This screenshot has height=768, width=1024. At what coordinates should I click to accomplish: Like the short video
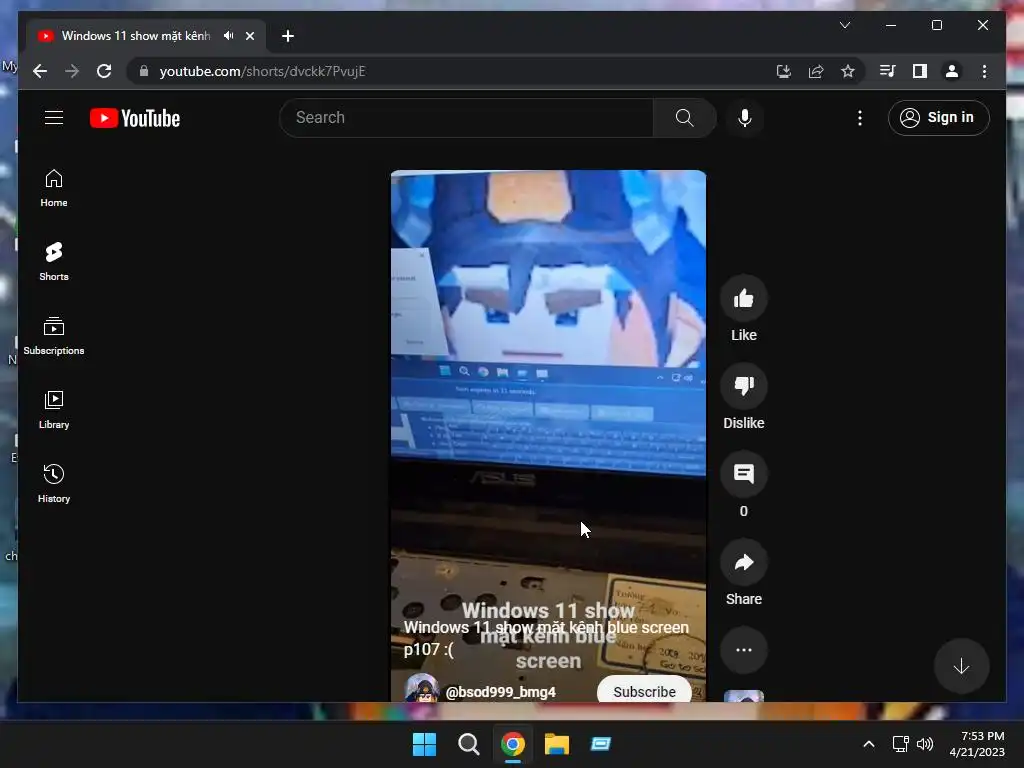tap(743, 298)
